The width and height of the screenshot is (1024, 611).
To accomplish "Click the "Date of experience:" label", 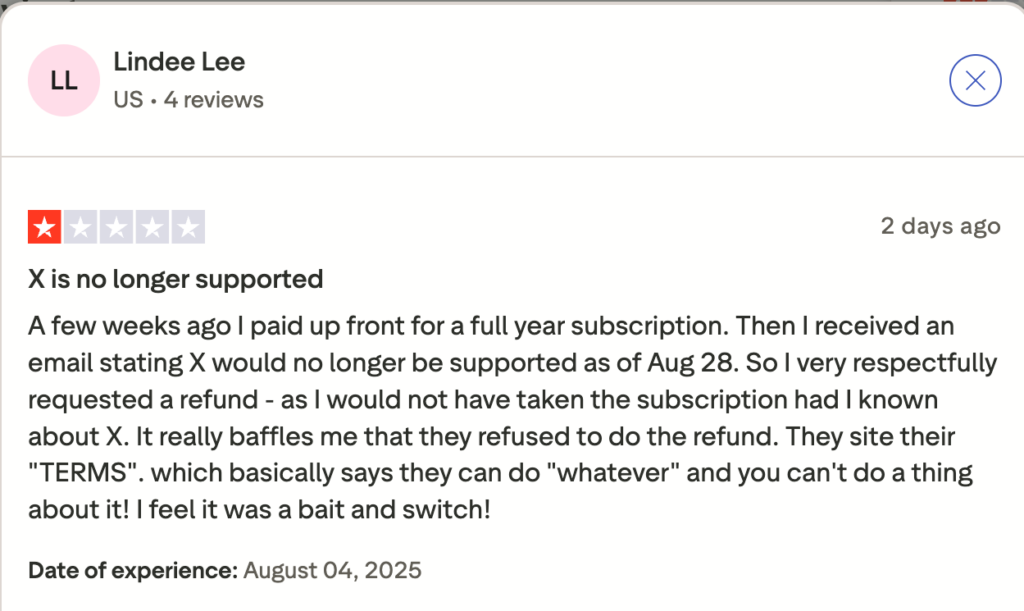I will (133, 571).
